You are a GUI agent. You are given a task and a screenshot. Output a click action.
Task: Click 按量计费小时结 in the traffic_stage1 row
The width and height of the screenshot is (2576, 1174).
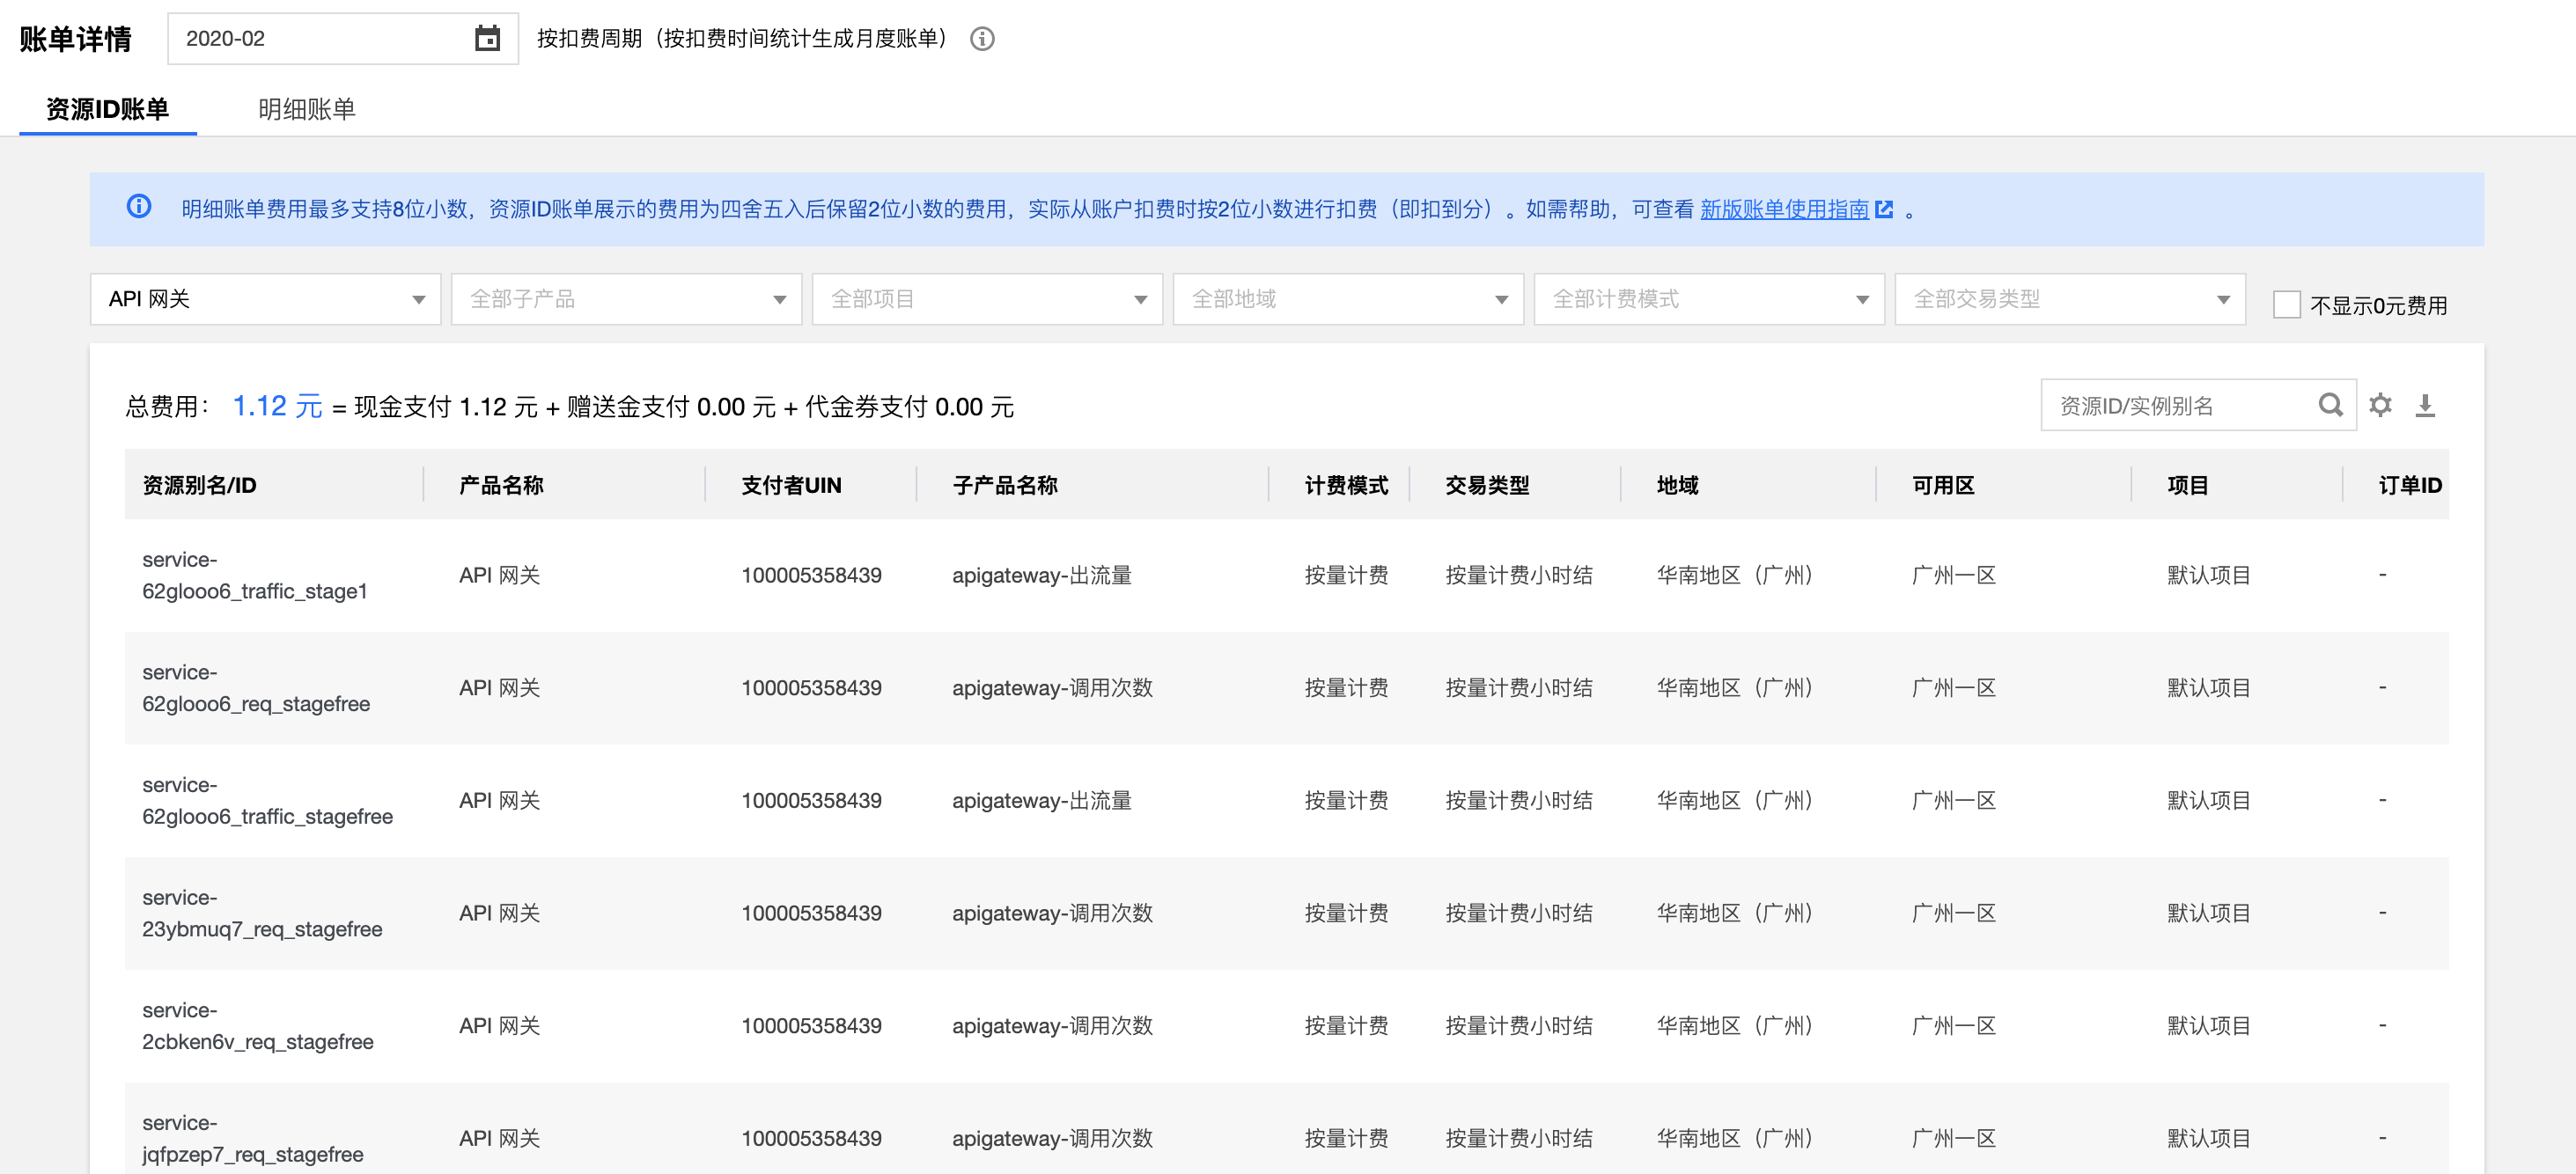1518,575
